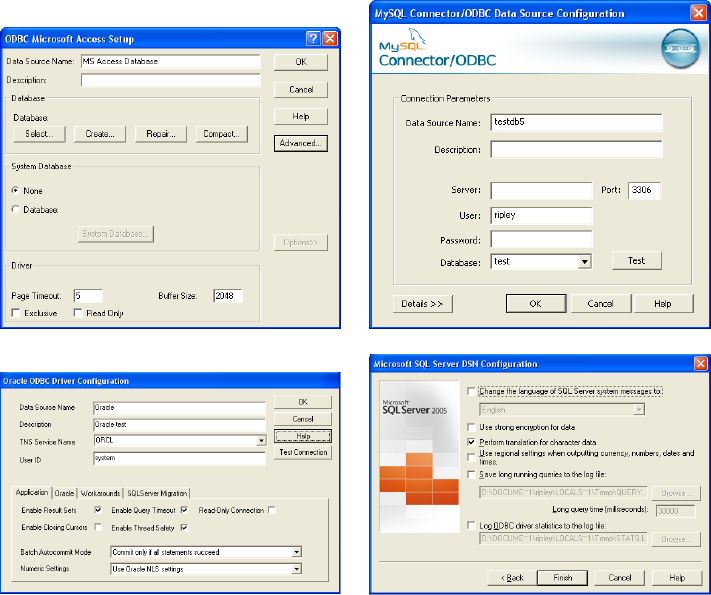Click the Page Timeout field
The width and height of the screenshot is (711, 595).
click(88, 296)
